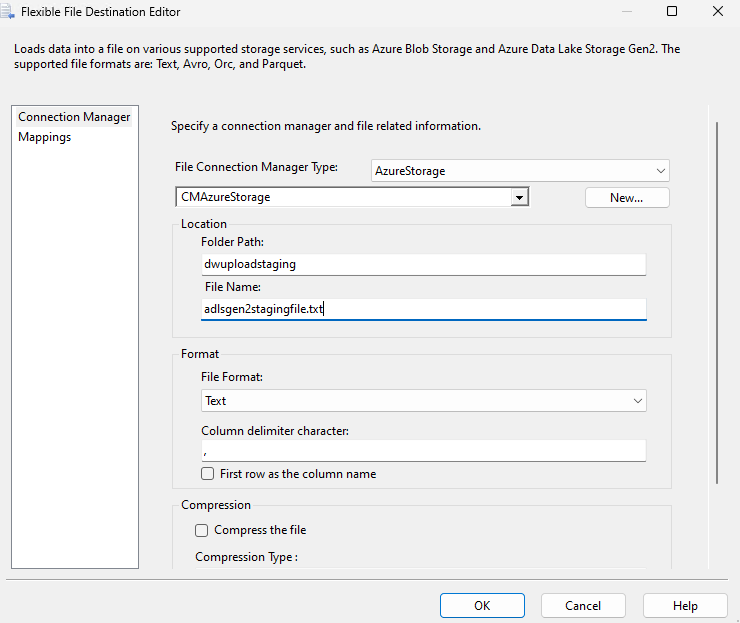Click OK to confirm settings

pos(482,606)
